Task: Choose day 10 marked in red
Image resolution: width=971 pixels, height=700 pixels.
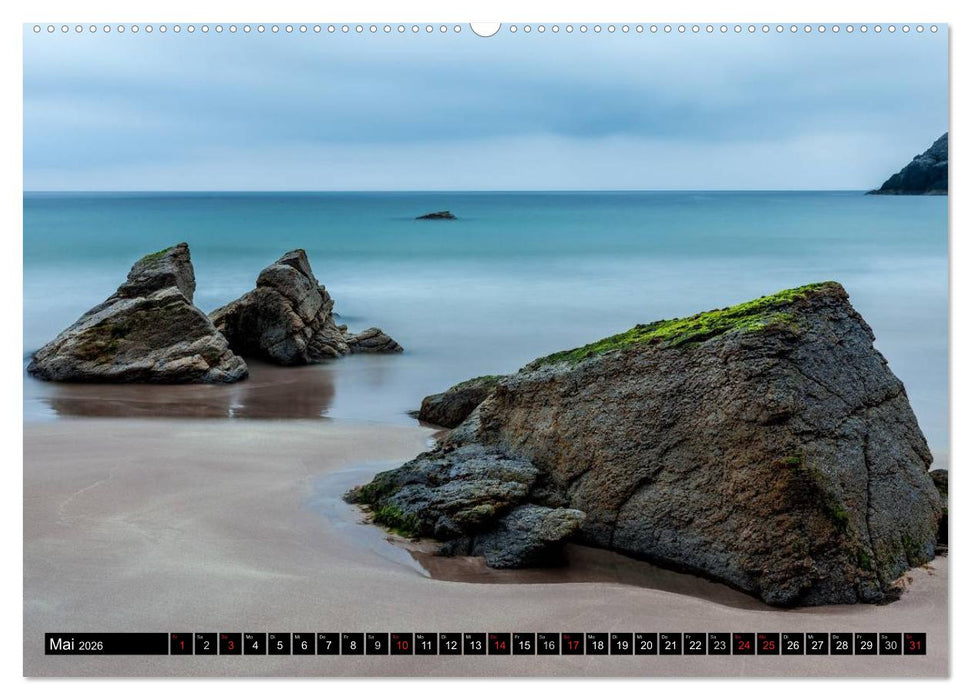Action: coord(401,645)
